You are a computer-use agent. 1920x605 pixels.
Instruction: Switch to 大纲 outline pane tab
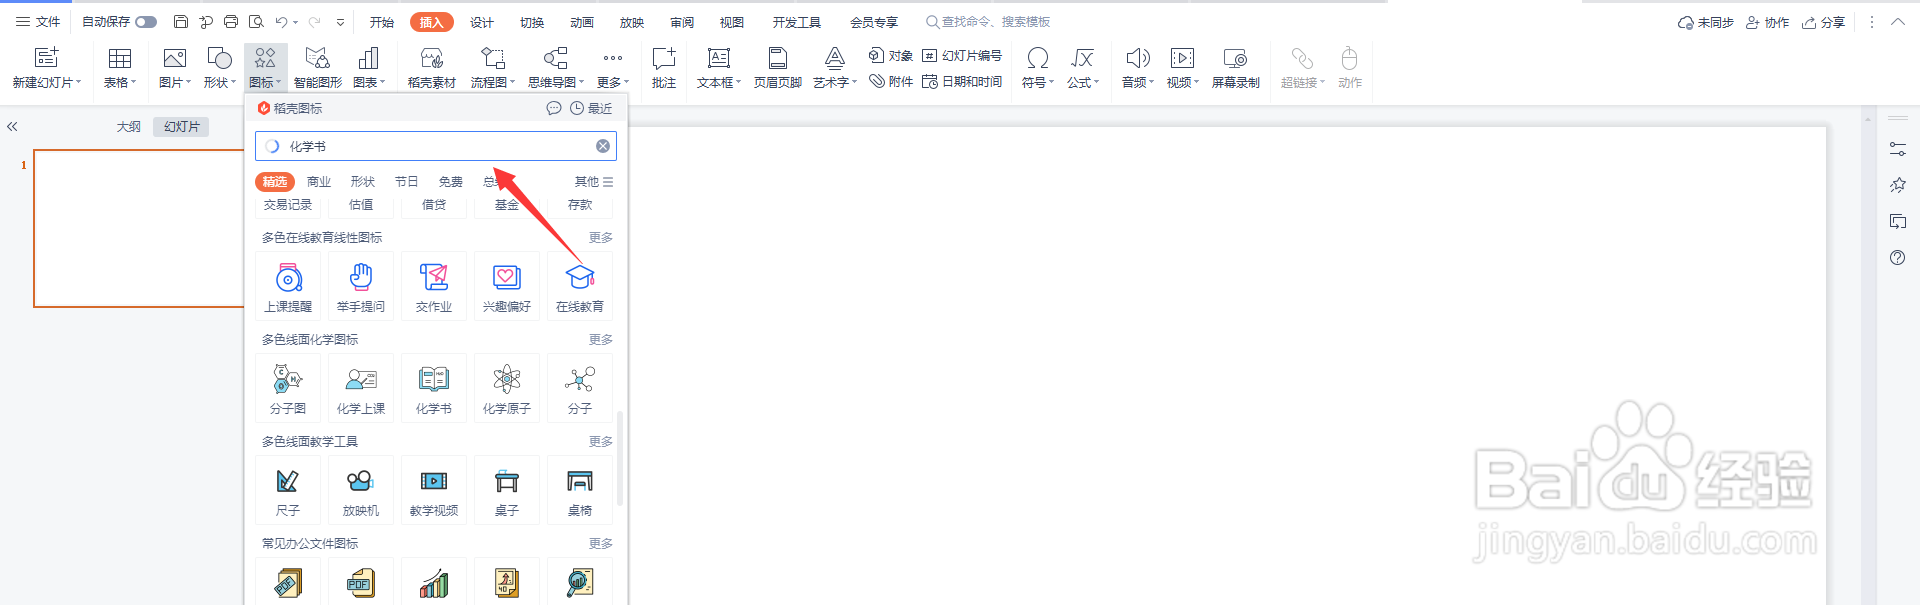tap(128, 127)
